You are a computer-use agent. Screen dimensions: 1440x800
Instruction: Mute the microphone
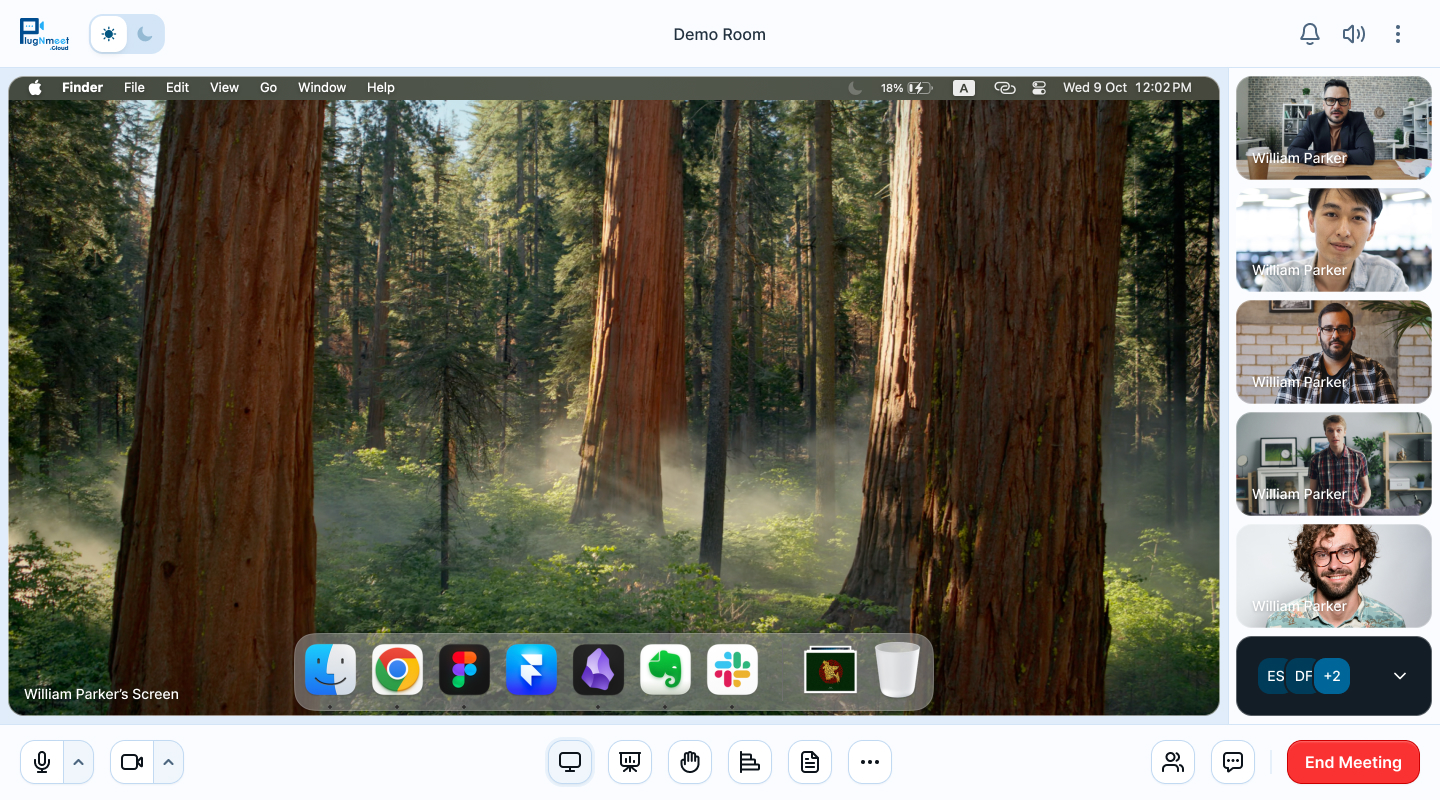(41, 761)
